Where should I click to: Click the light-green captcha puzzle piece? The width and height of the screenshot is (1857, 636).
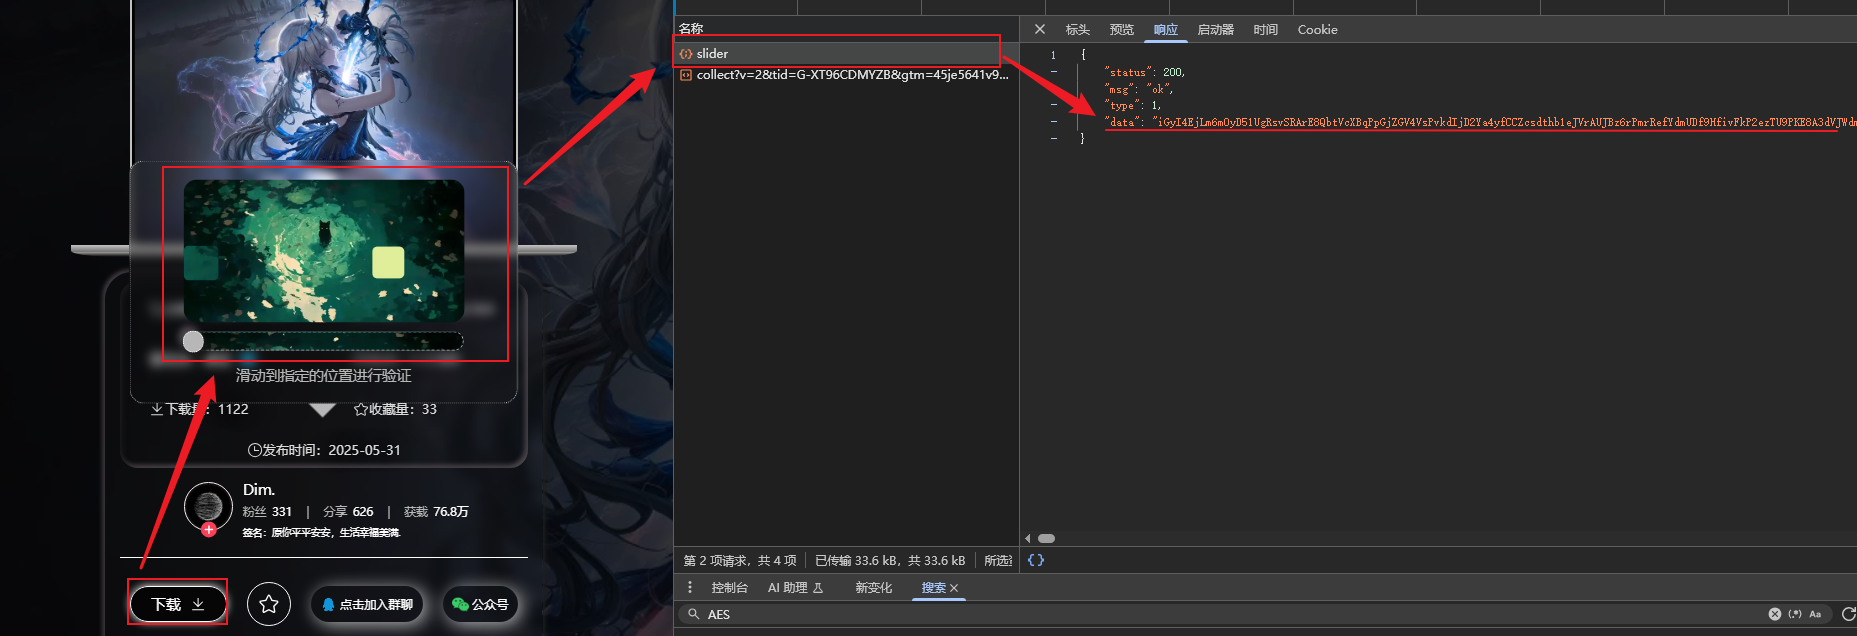pyautogui.click(x=388, y=262)
